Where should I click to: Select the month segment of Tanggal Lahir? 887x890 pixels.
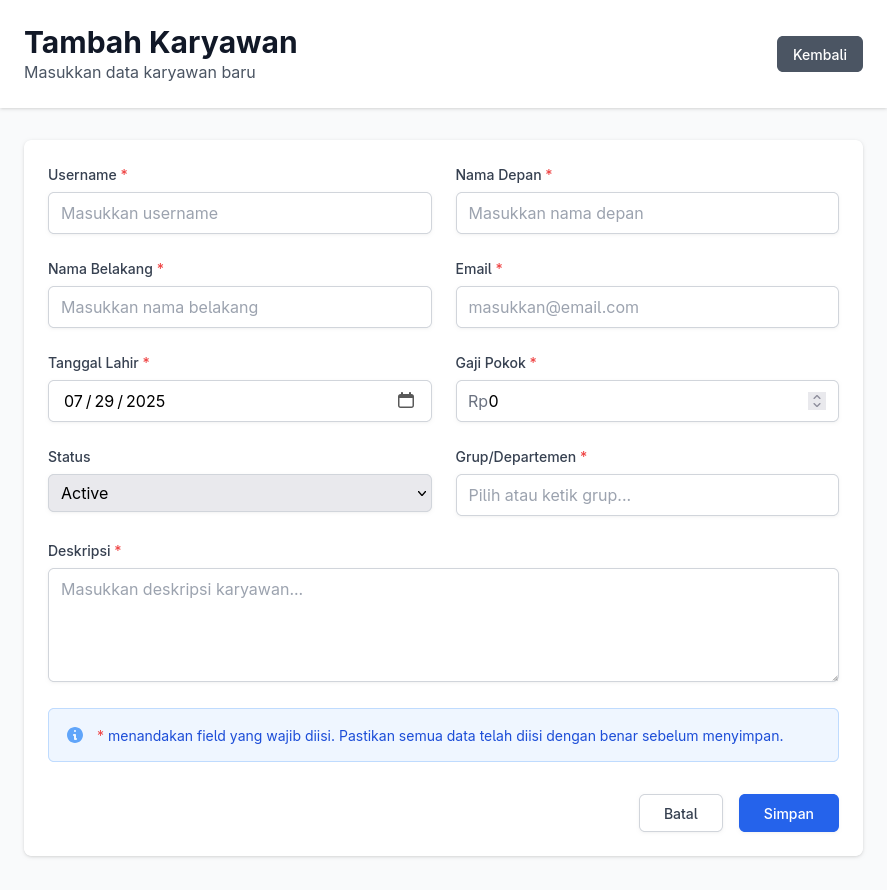[73, 401]
